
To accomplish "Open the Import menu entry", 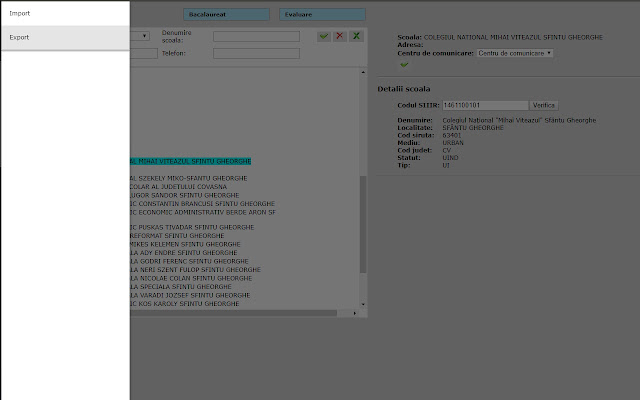I will [x=65, y=13].
